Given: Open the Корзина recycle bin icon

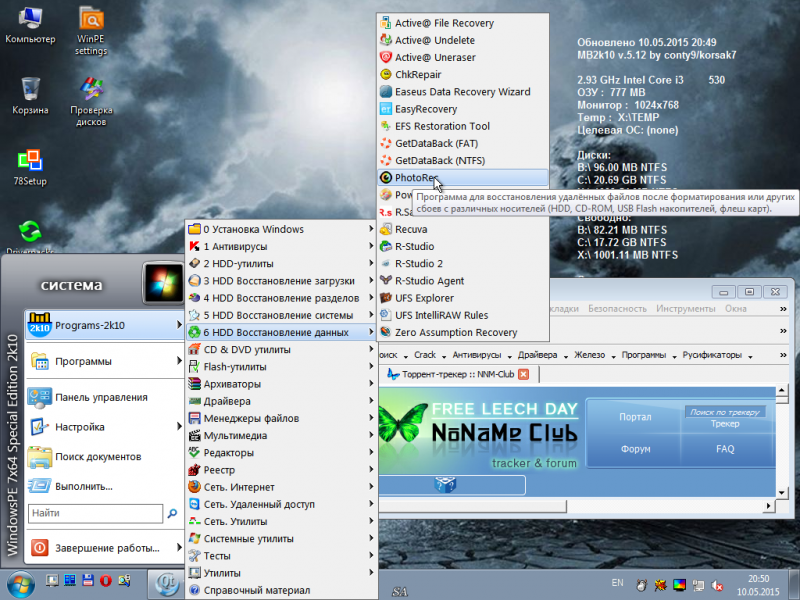Looking at the screenshot, I should coord(30,96).
